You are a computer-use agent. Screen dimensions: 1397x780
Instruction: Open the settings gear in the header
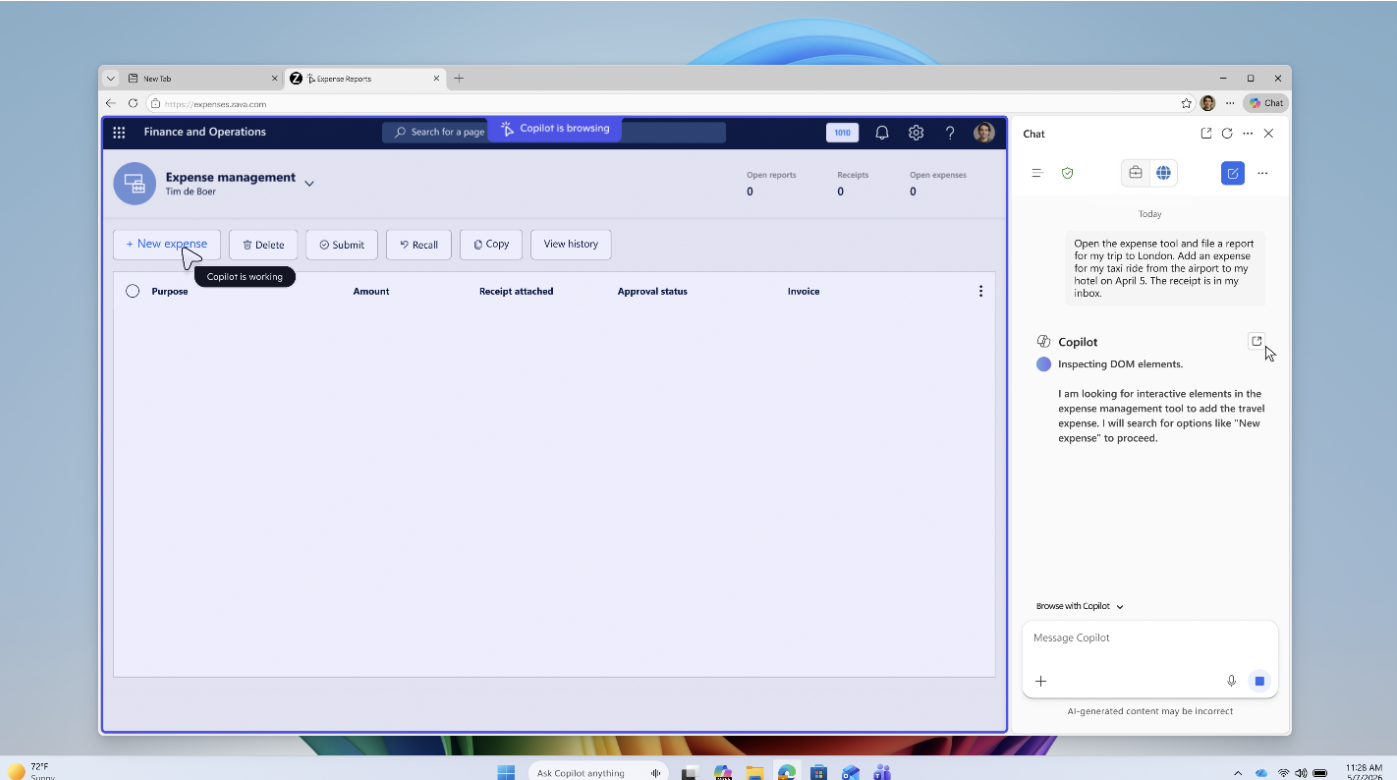pyautogui.click(x=916, y=132)
